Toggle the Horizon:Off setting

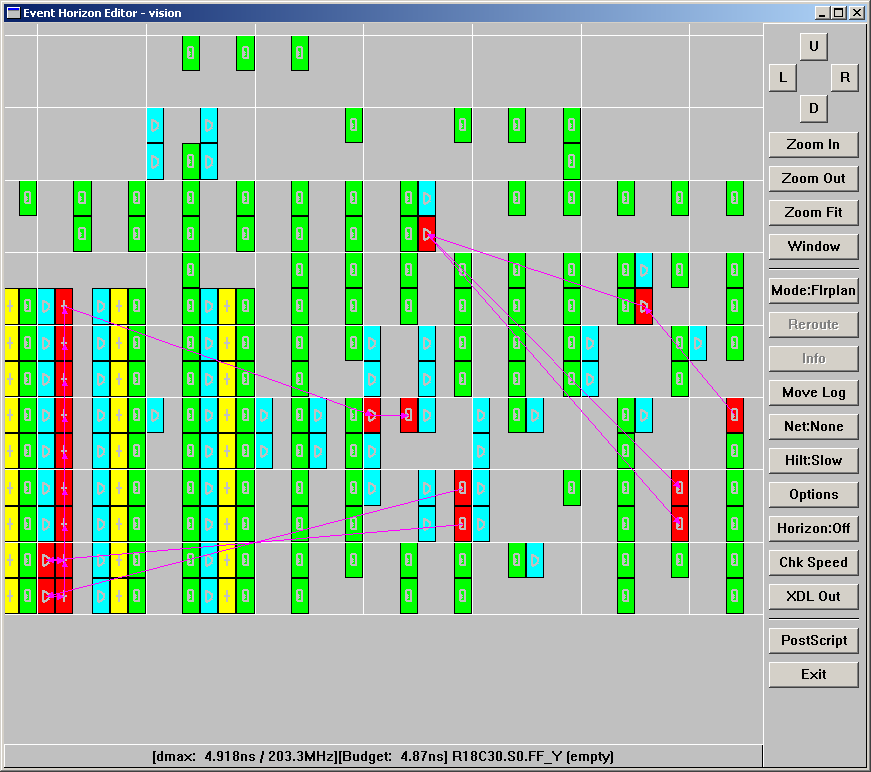click(813, 528)
